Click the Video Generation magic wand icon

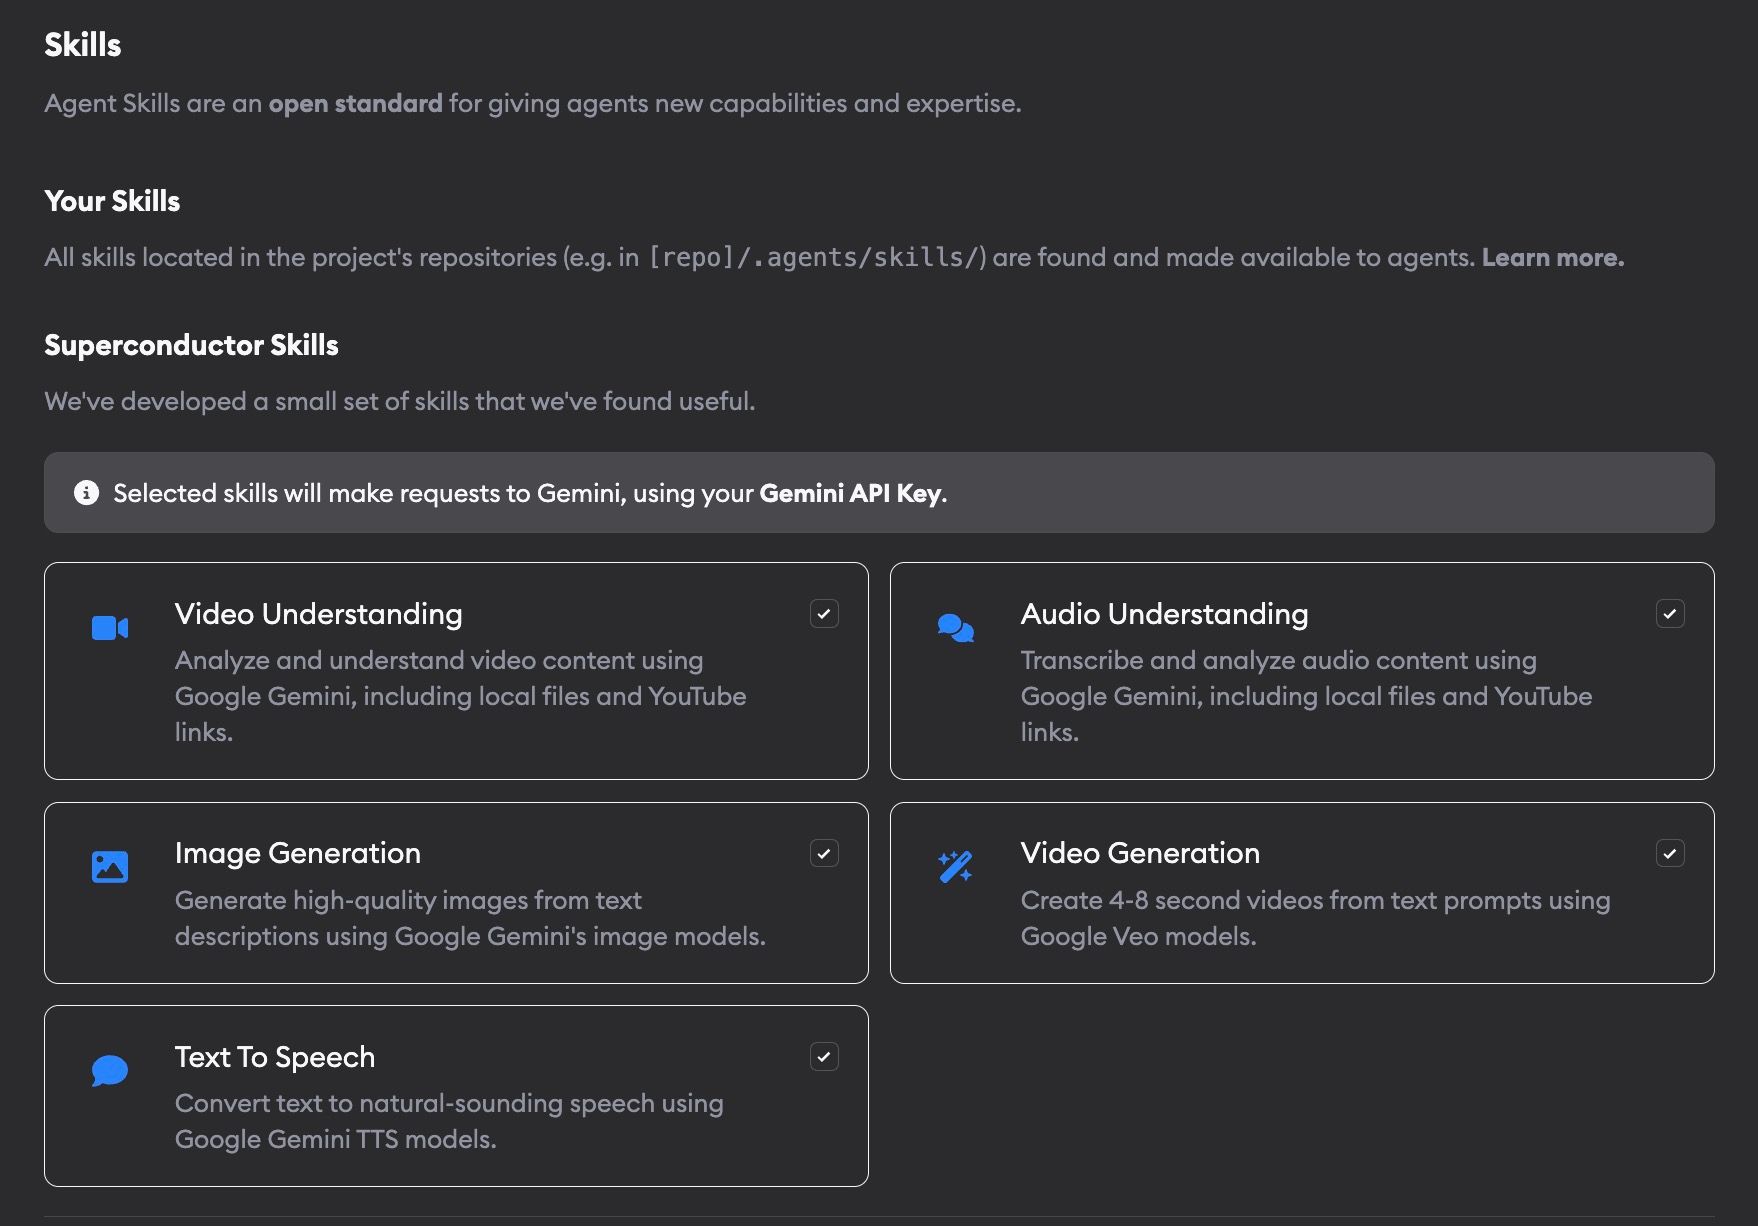click(x=956, y=867)
